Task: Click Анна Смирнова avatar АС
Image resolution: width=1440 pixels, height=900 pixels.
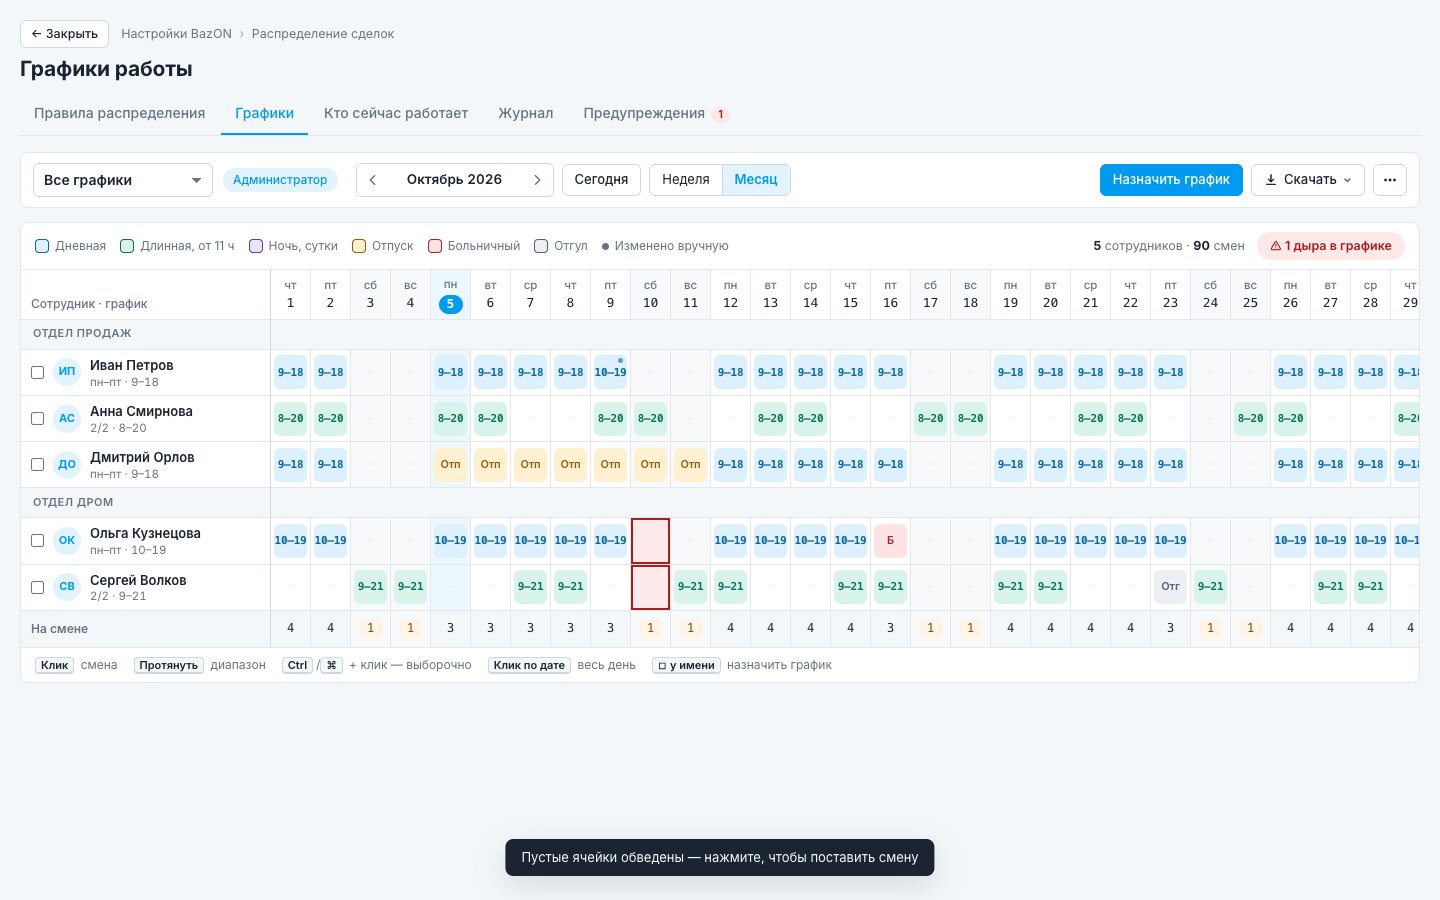Action: (67, 418)
